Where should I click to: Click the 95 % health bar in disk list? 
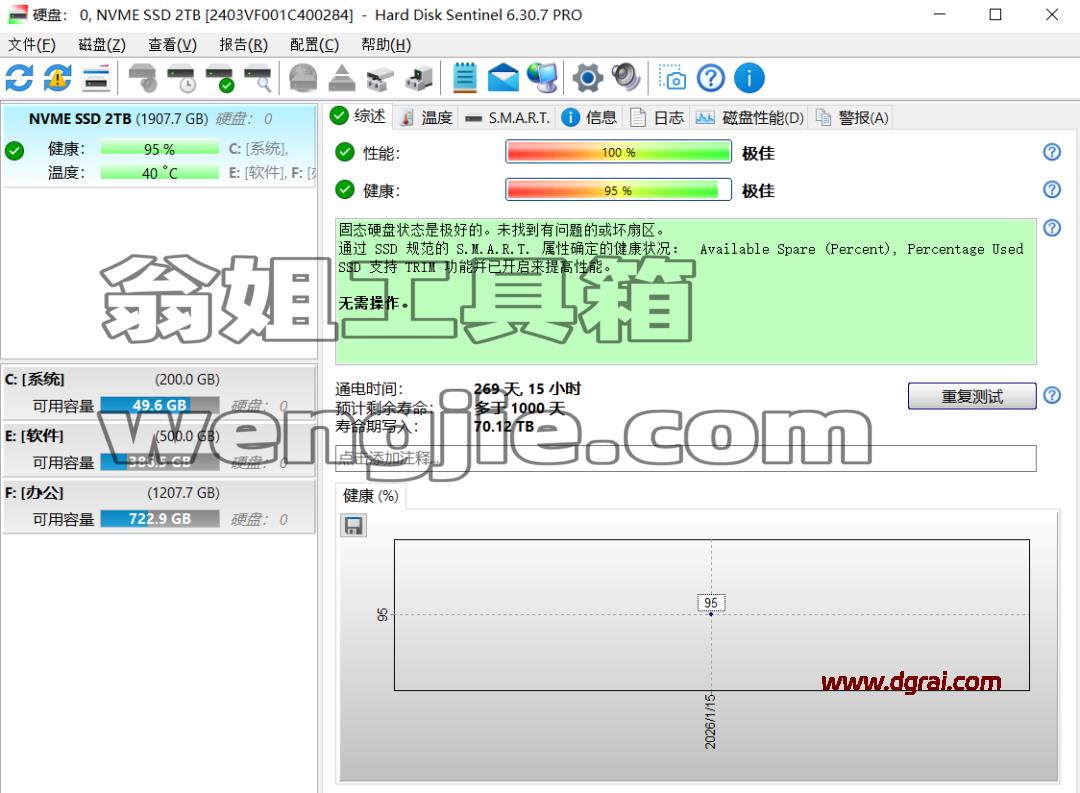point(160,149)
